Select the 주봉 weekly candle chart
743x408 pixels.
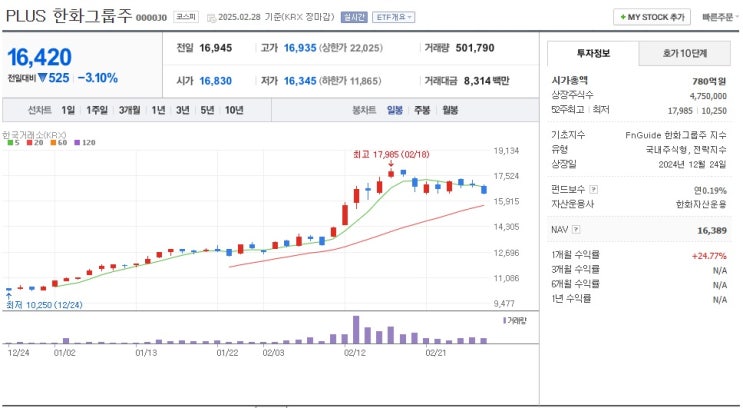click(422, 110)
